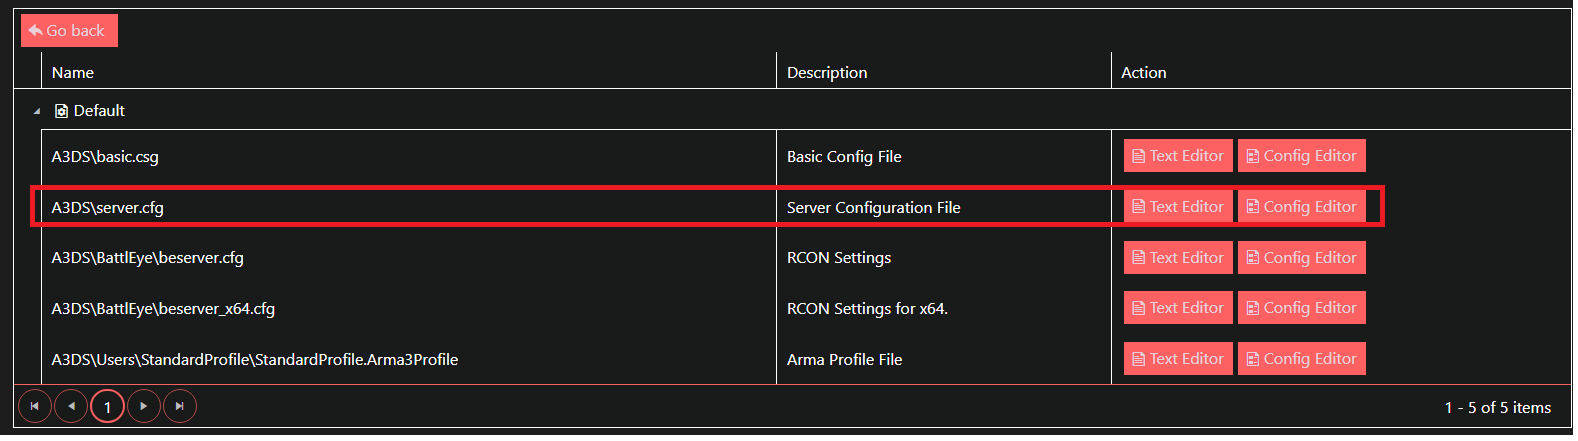Select page 1 in pager
Viewport: 1578px width, 441px height.
point(107,407)
